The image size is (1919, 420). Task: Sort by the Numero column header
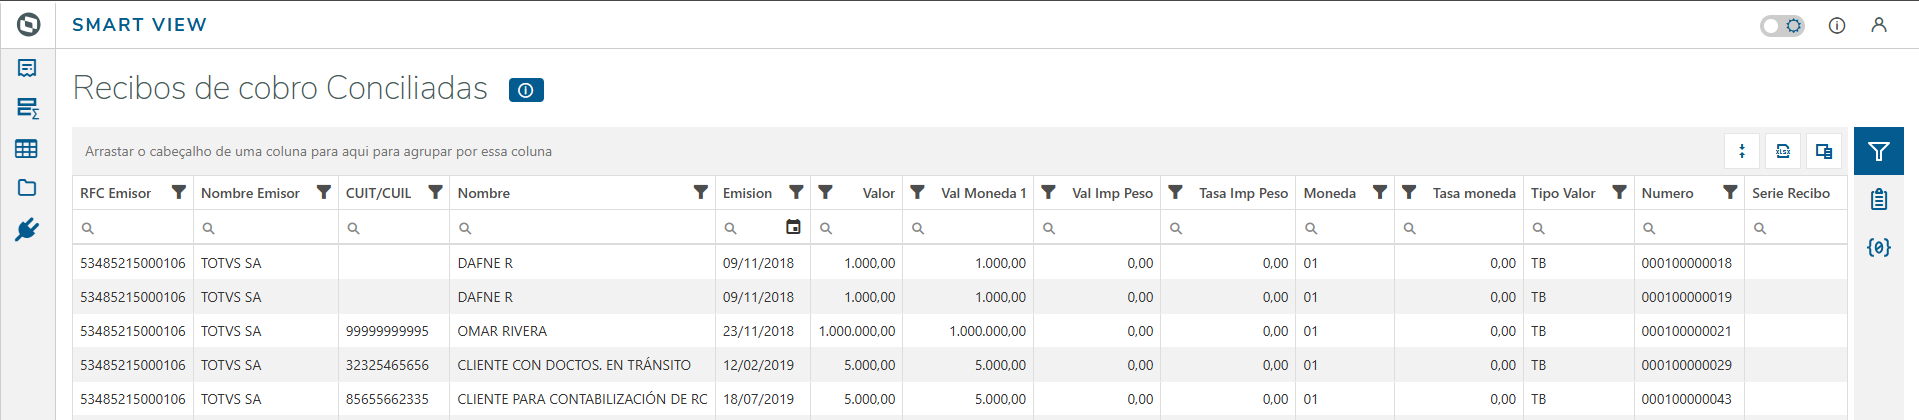coord(1667,193)
